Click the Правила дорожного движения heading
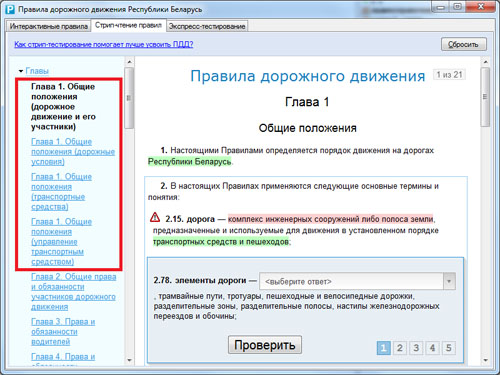 [x=307, y=76]
